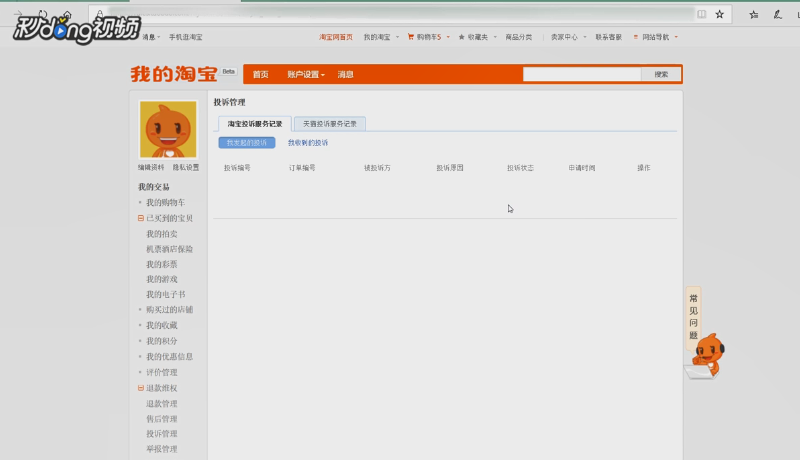The image size is (800, 460).
Task: Click the 收藏夹 star icon
Action: [461, 37]
